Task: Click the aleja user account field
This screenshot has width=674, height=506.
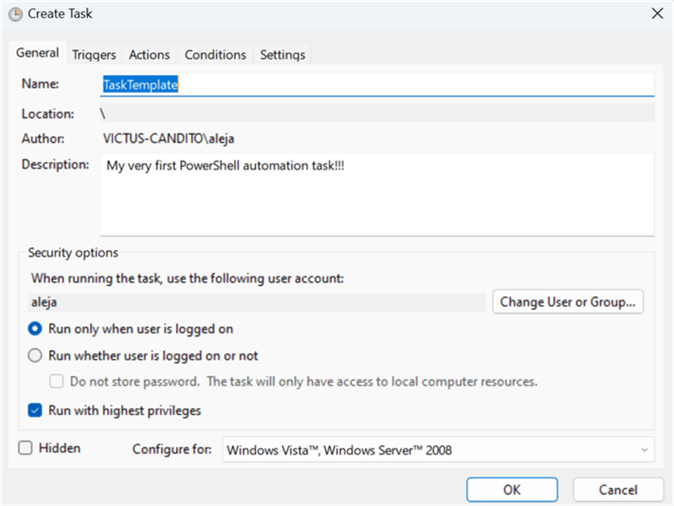Action: click(x=256, y=301)
